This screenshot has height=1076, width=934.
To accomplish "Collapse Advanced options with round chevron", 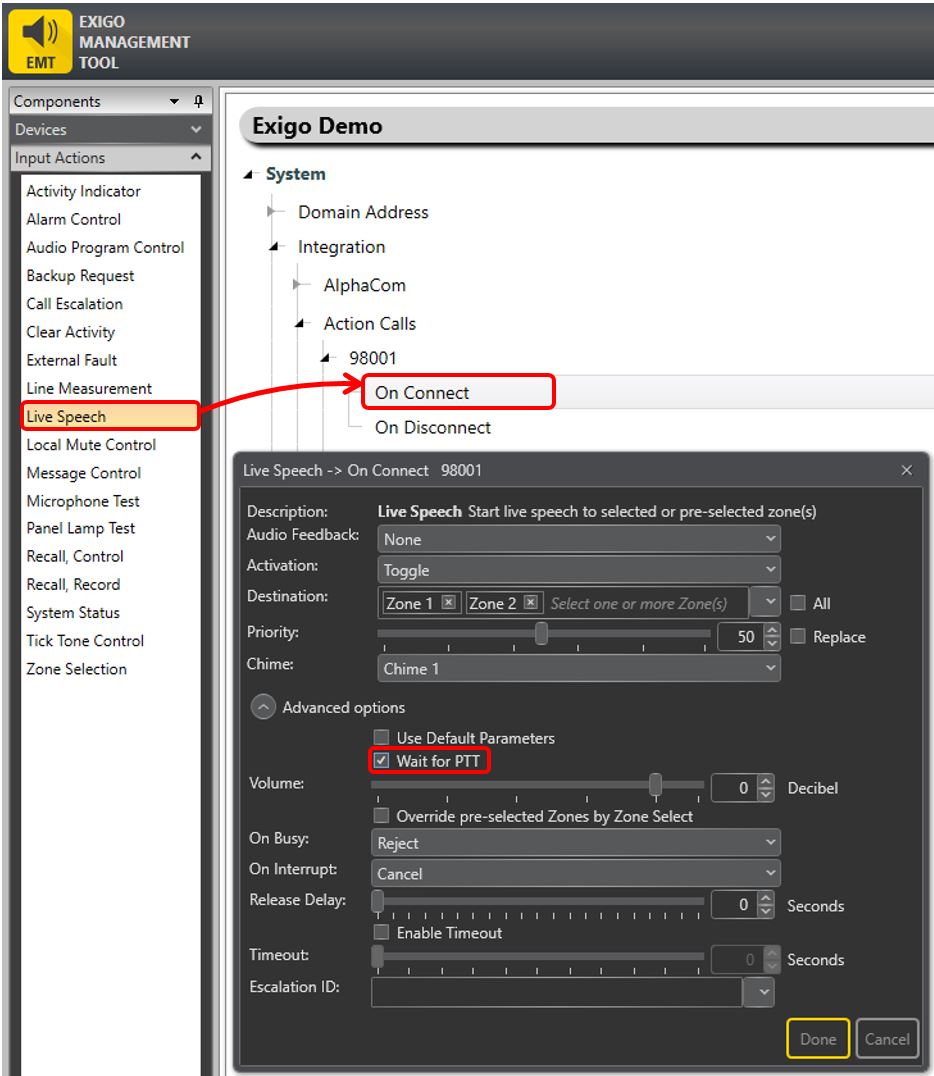I will pyautogui.click(x=264, y=707).
